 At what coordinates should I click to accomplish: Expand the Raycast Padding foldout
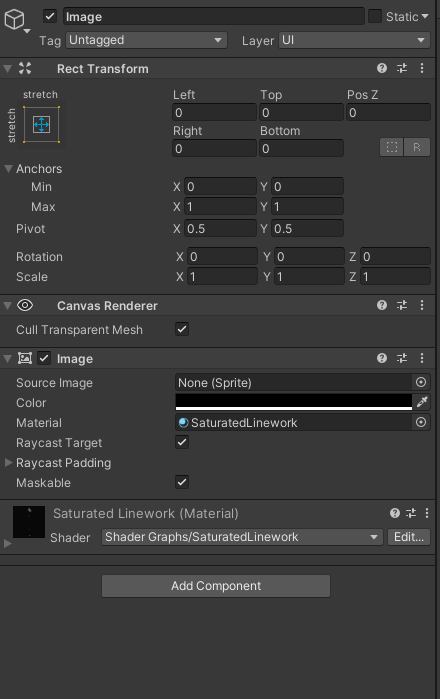point(8,463)
